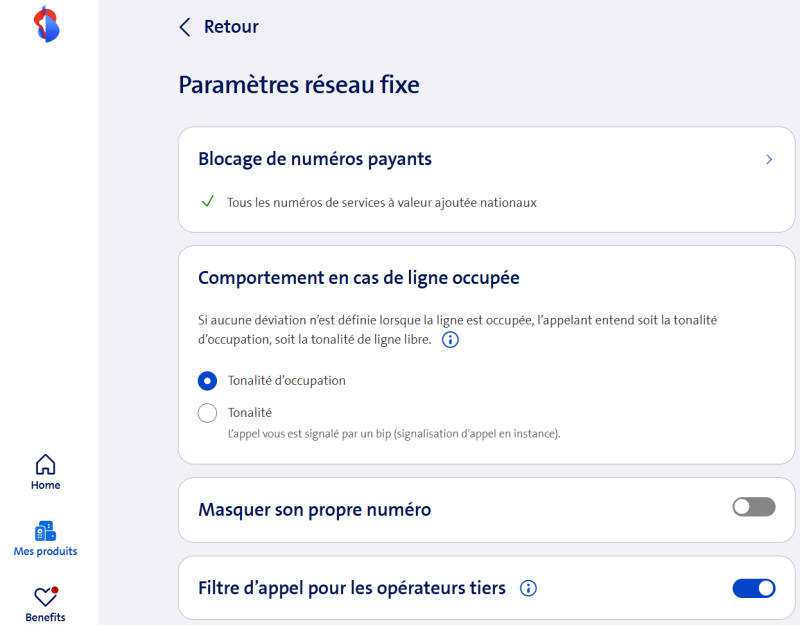Click Paramètres réseau fixe page title
The width and height of the screenshot is (800, 625).
[x=299, y=85]
